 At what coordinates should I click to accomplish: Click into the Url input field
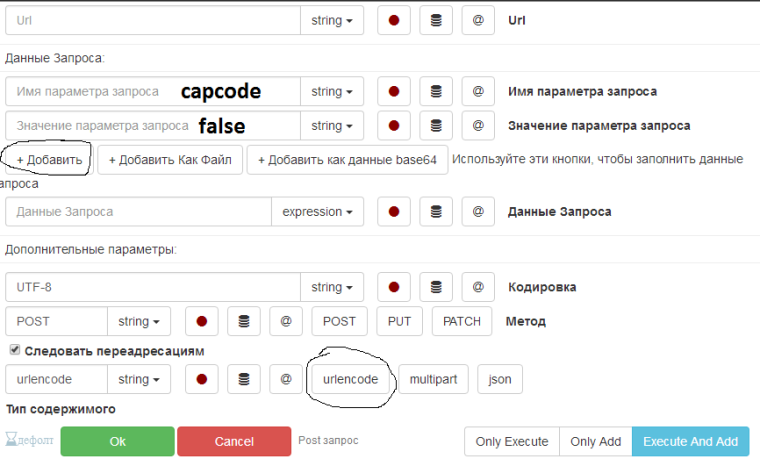coord(152,20)
